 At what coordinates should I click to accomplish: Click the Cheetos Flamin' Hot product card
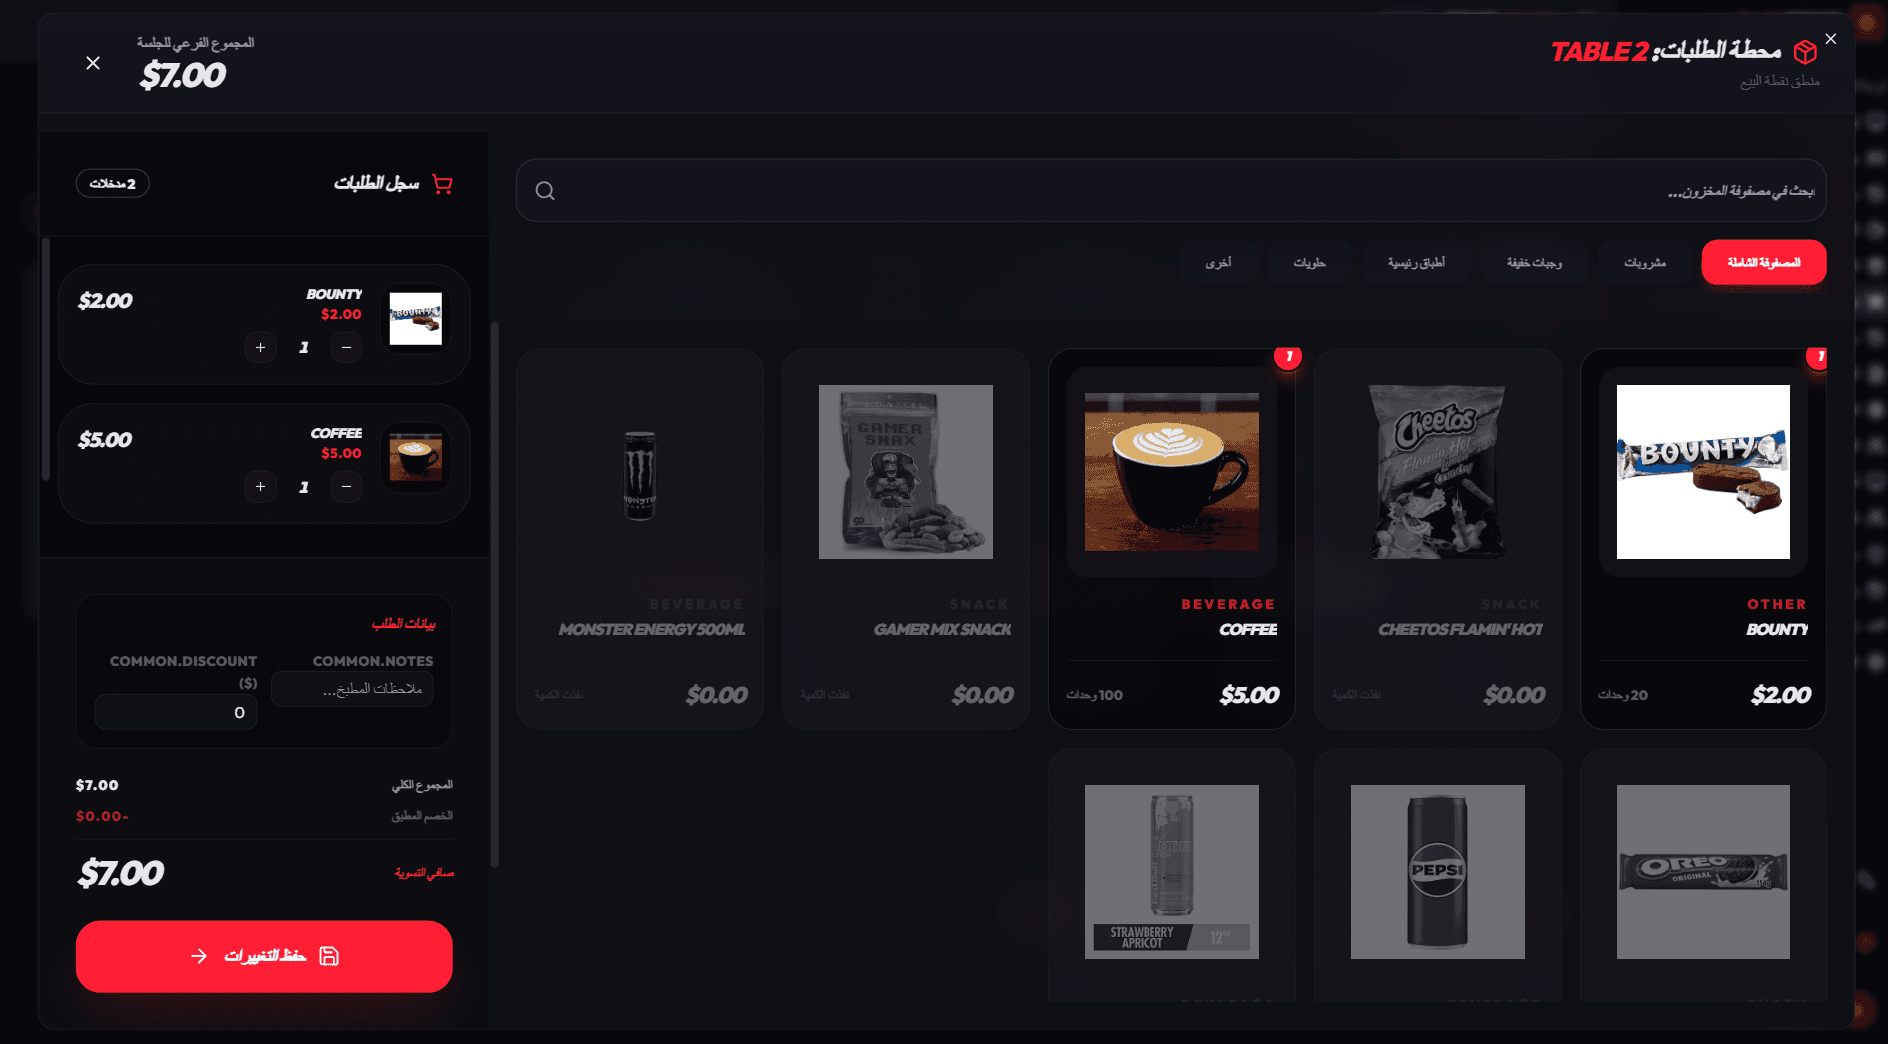coord(1437,538)
